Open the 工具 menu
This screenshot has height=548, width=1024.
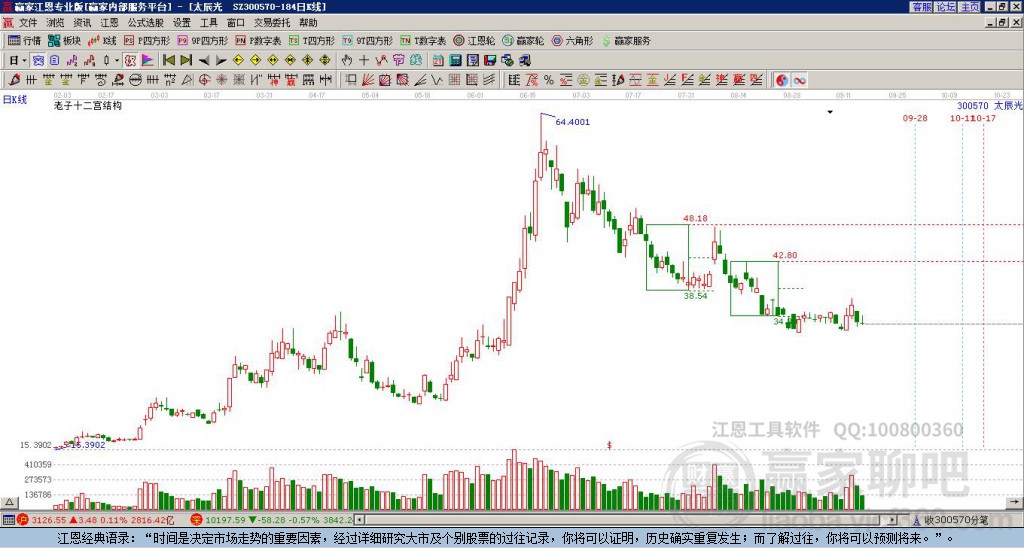point(209,23)
